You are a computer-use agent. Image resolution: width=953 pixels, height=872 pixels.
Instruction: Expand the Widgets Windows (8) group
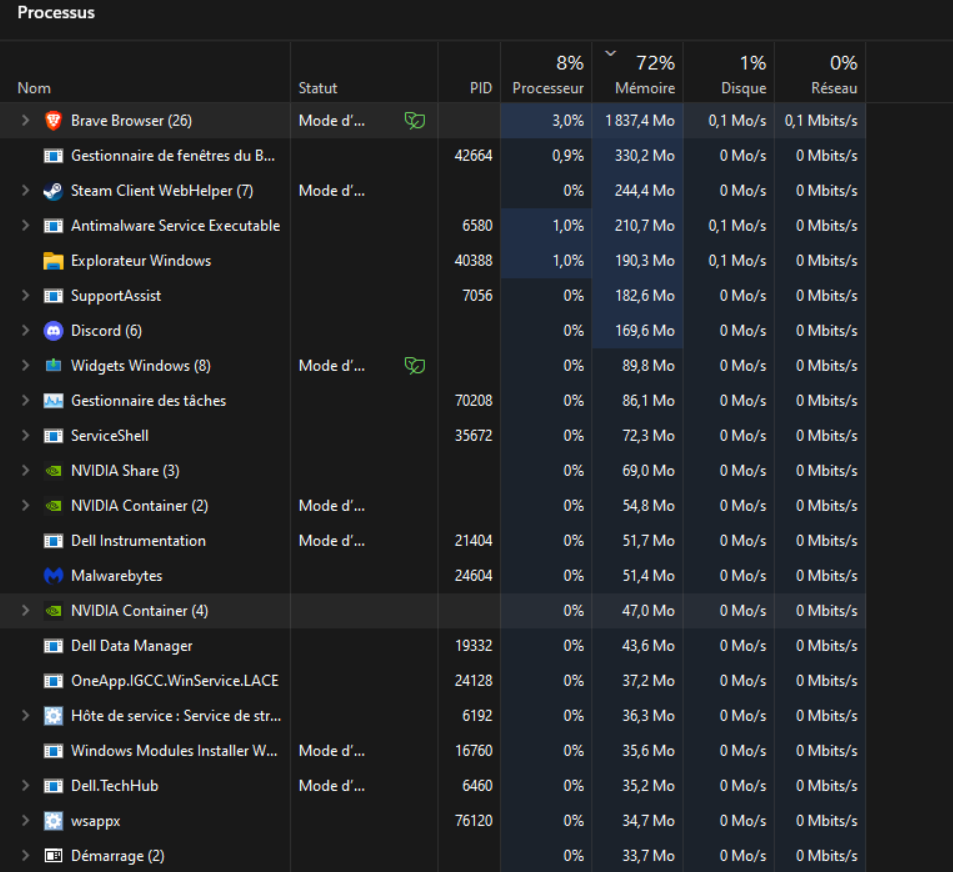pyautogui.click(x=25, y=366)
